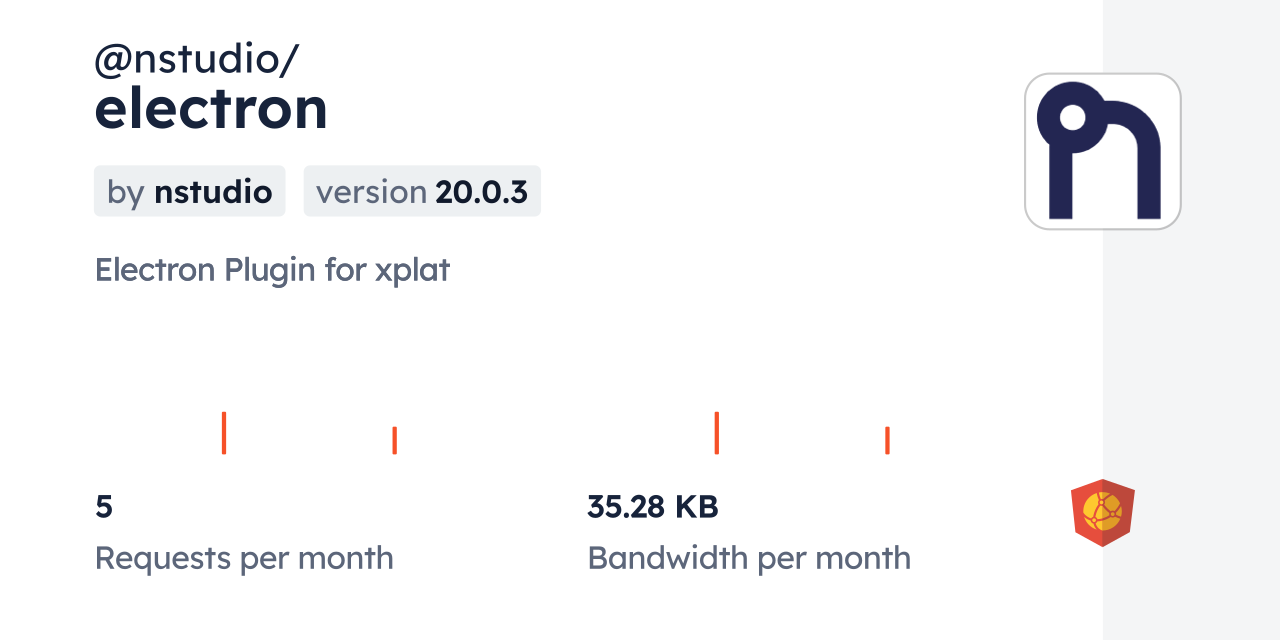Select the tall bar in requests chart
The width and height of the screenshot is (1280, 640).
pos(224,433)
